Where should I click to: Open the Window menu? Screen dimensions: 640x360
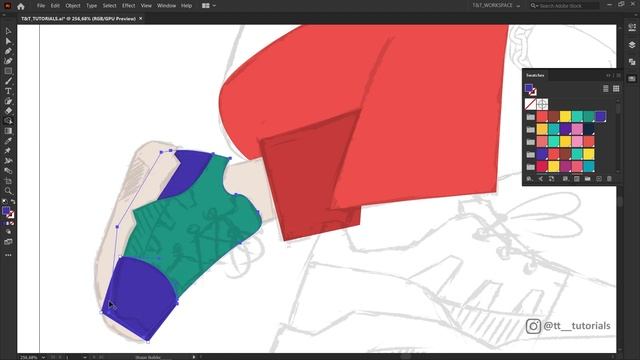point(167,6)
